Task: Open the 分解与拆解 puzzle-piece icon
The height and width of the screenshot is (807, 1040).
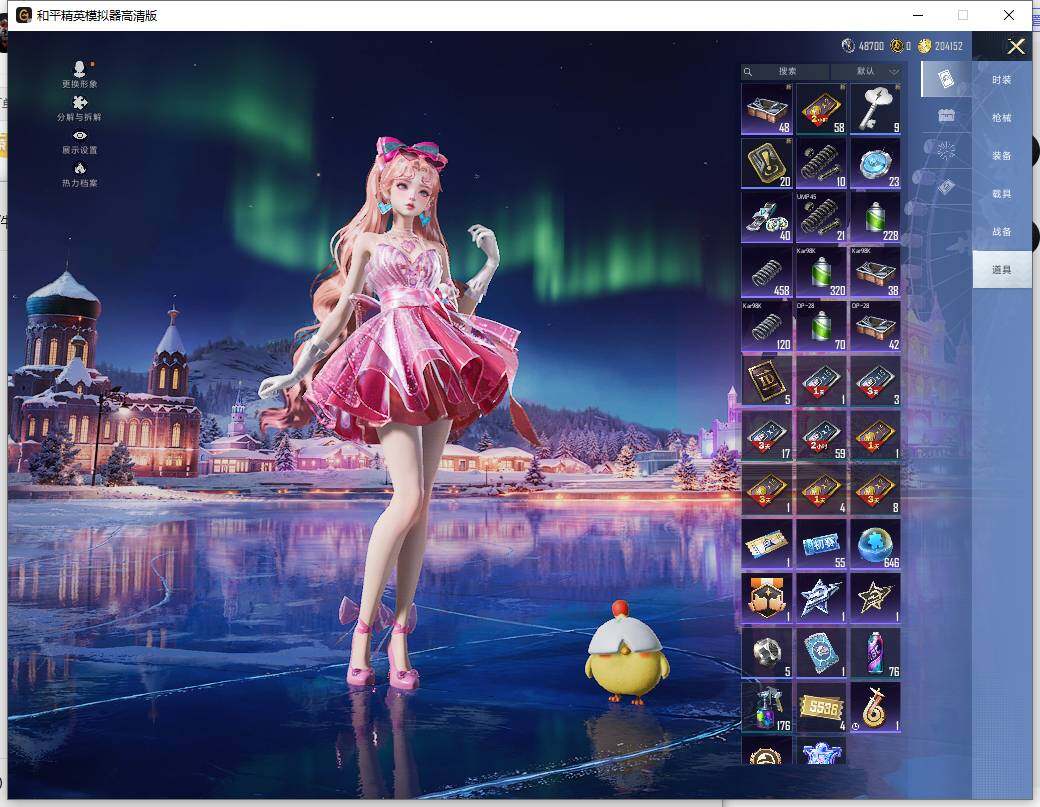Action: tap(80, 108)
